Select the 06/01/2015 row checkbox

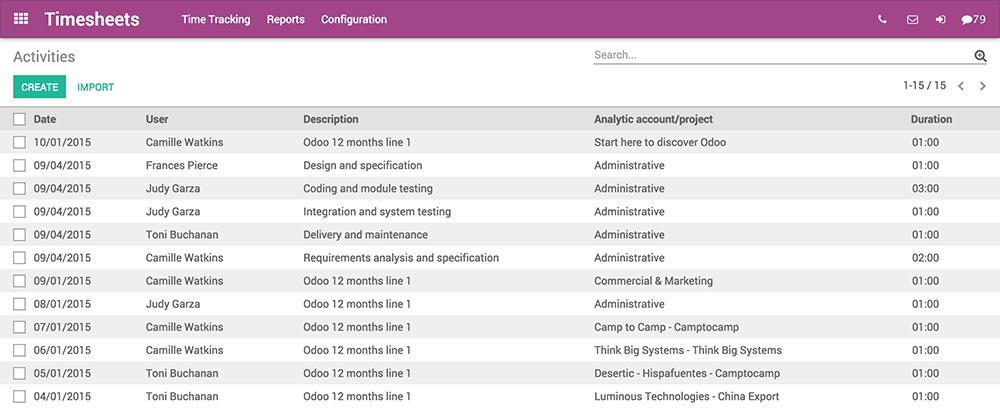pos(20,350)
